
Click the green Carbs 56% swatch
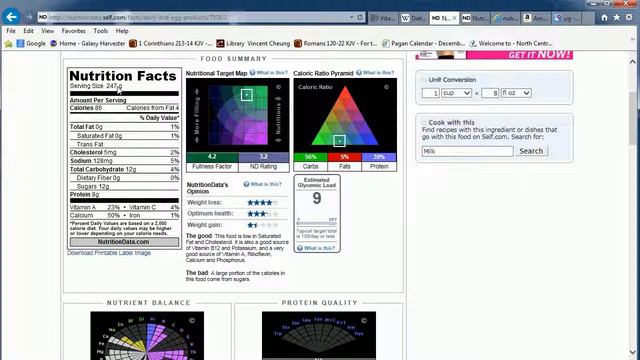[x=311, y=157]
